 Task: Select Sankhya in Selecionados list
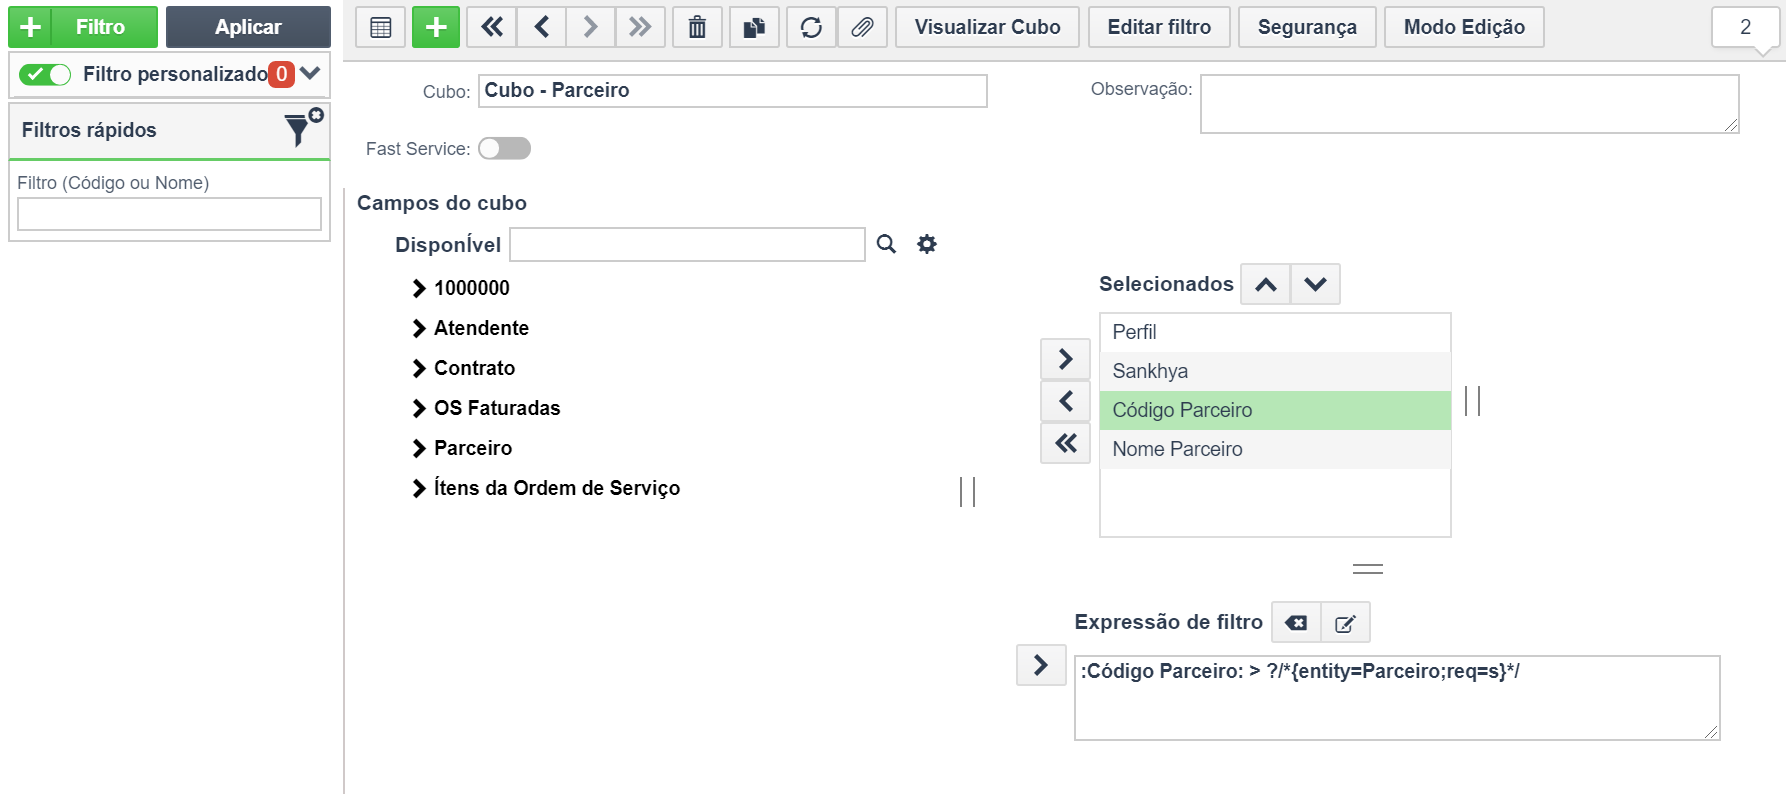[x=1275, y=371]
